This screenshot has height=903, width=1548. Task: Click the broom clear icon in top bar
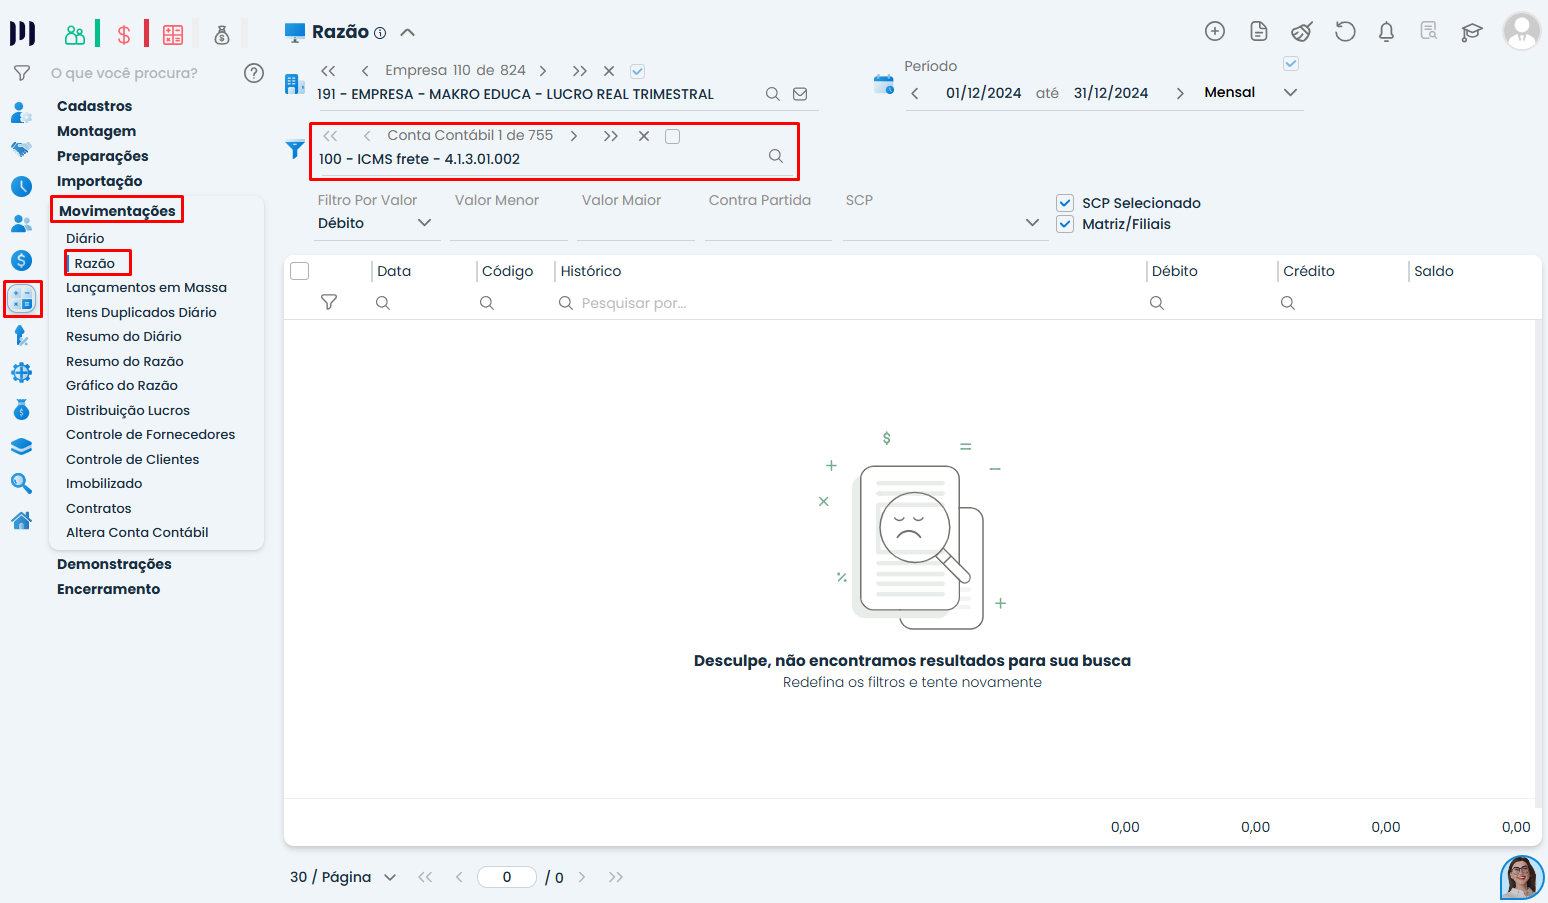pos(1301,31)
